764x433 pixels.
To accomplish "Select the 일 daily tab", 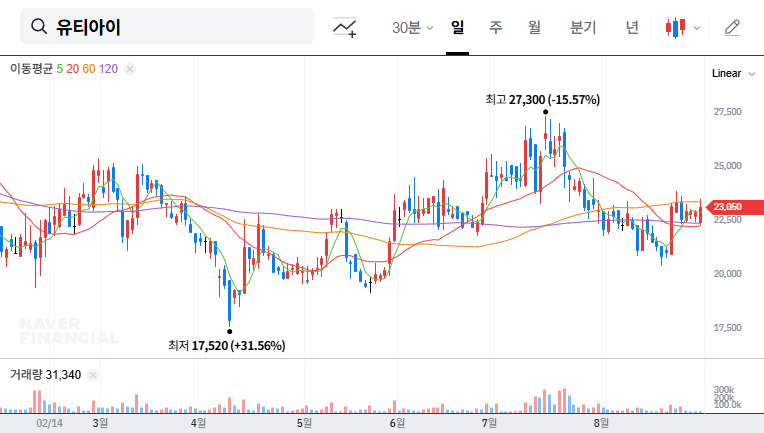I will pos(457,27).
